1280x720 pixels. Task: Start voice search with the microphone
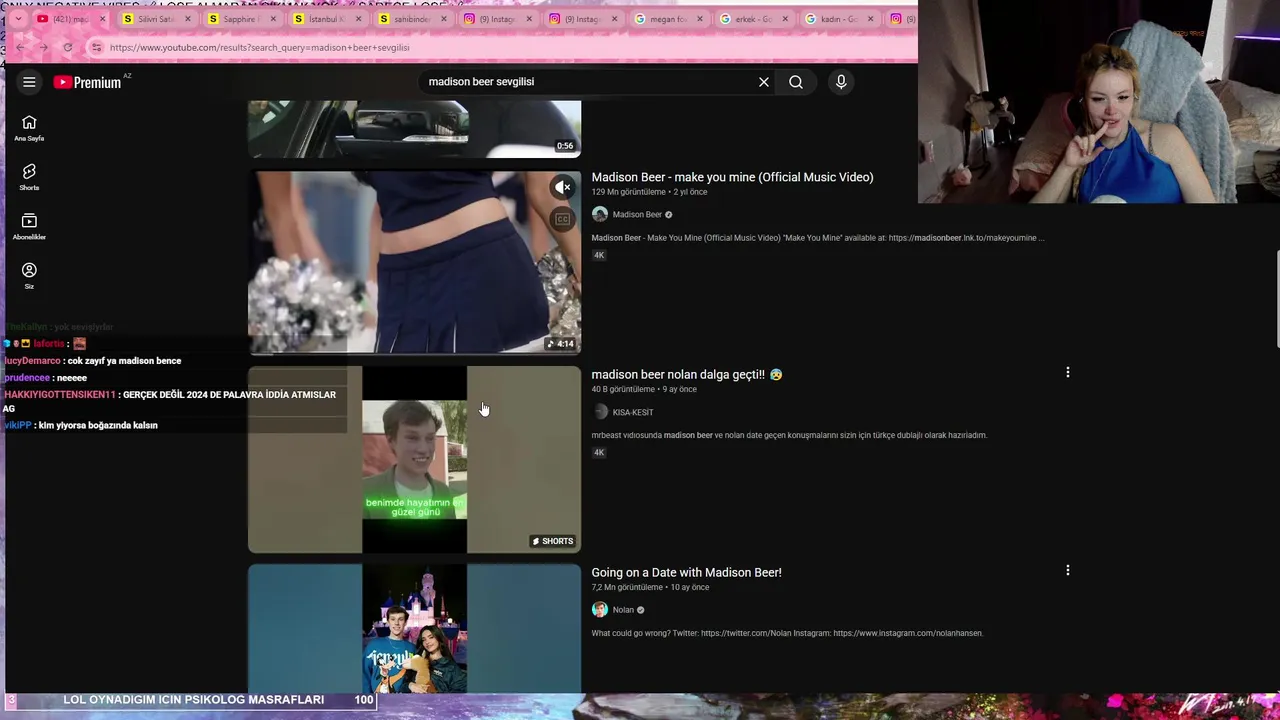coord(841,82)
